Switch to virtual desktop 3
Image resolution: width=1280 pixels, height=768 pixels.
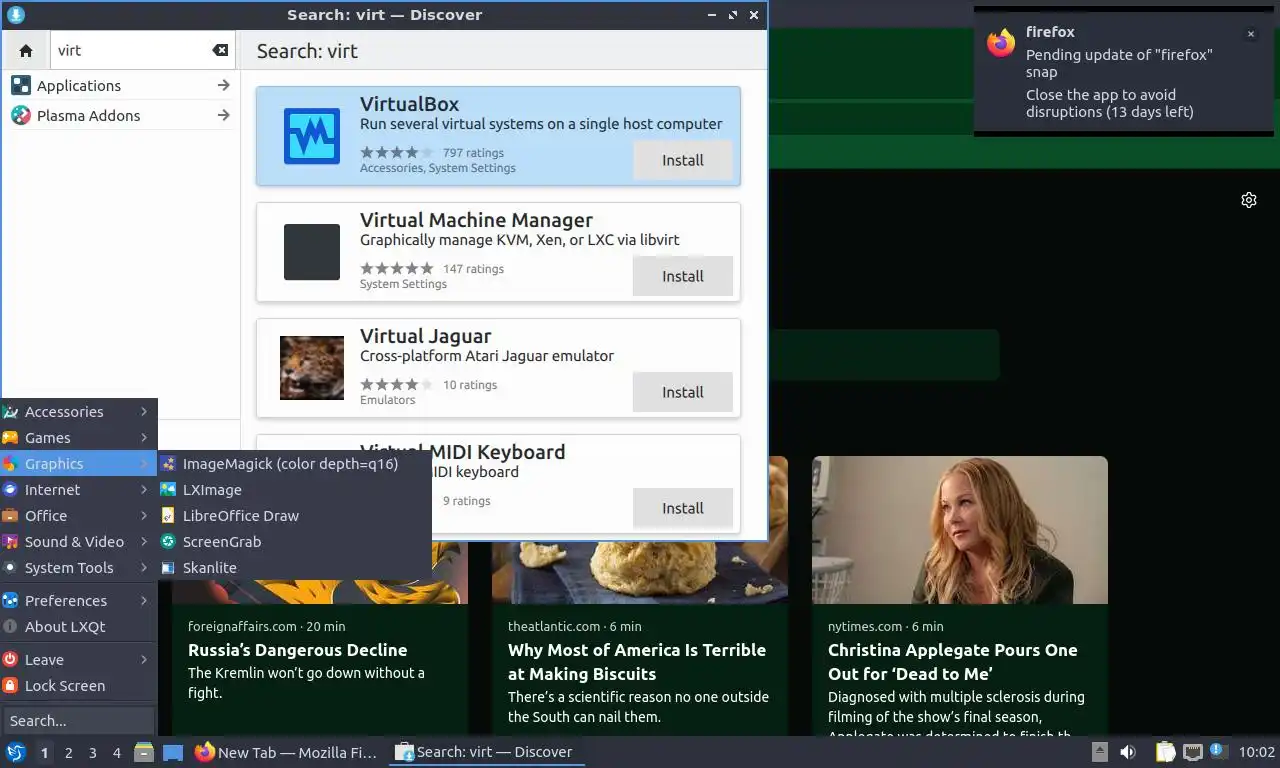click(x=92, y=753)
